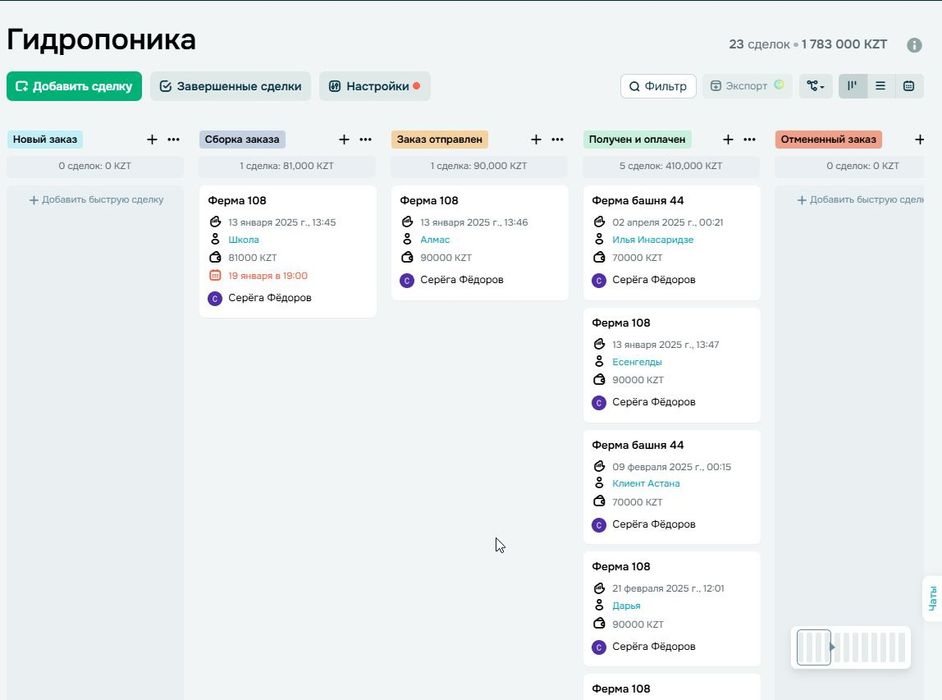Viewport: 942px width, 700px height.
Task: Add a deal to Сборка заказа column
Action: point(344,139)
